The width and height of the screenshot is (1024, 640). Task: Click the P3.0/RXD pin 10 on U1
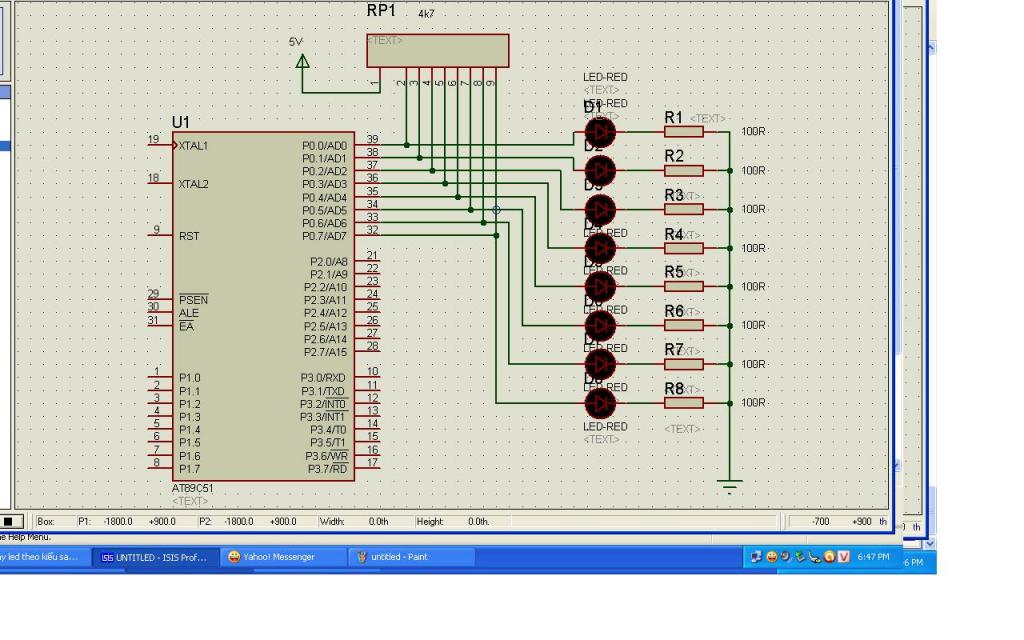(367, 378)
